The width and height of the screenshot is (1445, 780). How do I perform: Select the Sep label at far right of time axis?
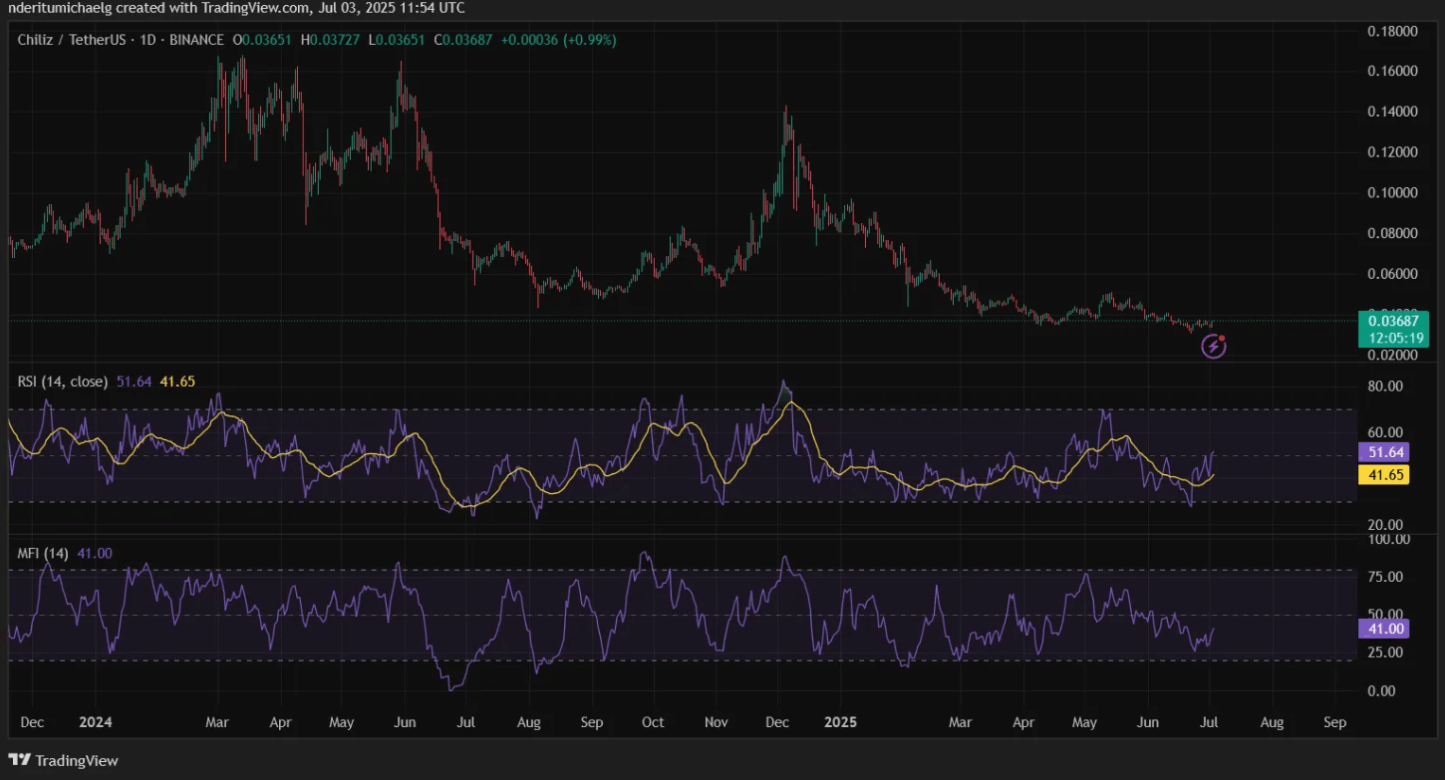click(x=1334, y=721)
